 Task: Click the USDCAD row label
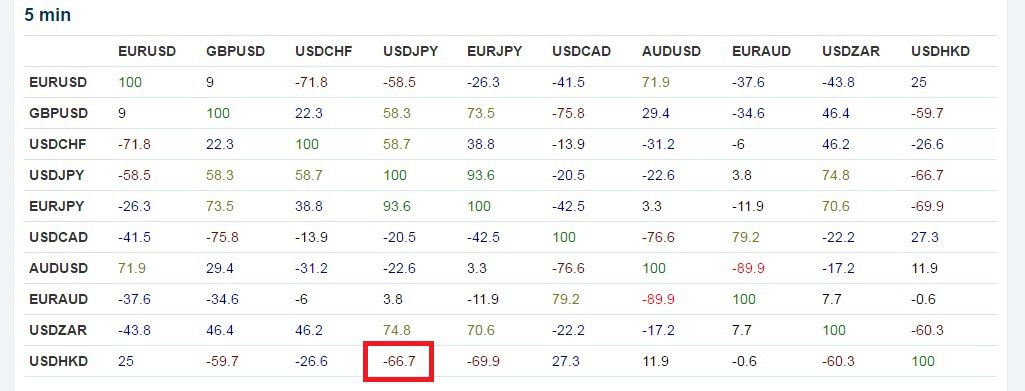click(x=58, y=237)
